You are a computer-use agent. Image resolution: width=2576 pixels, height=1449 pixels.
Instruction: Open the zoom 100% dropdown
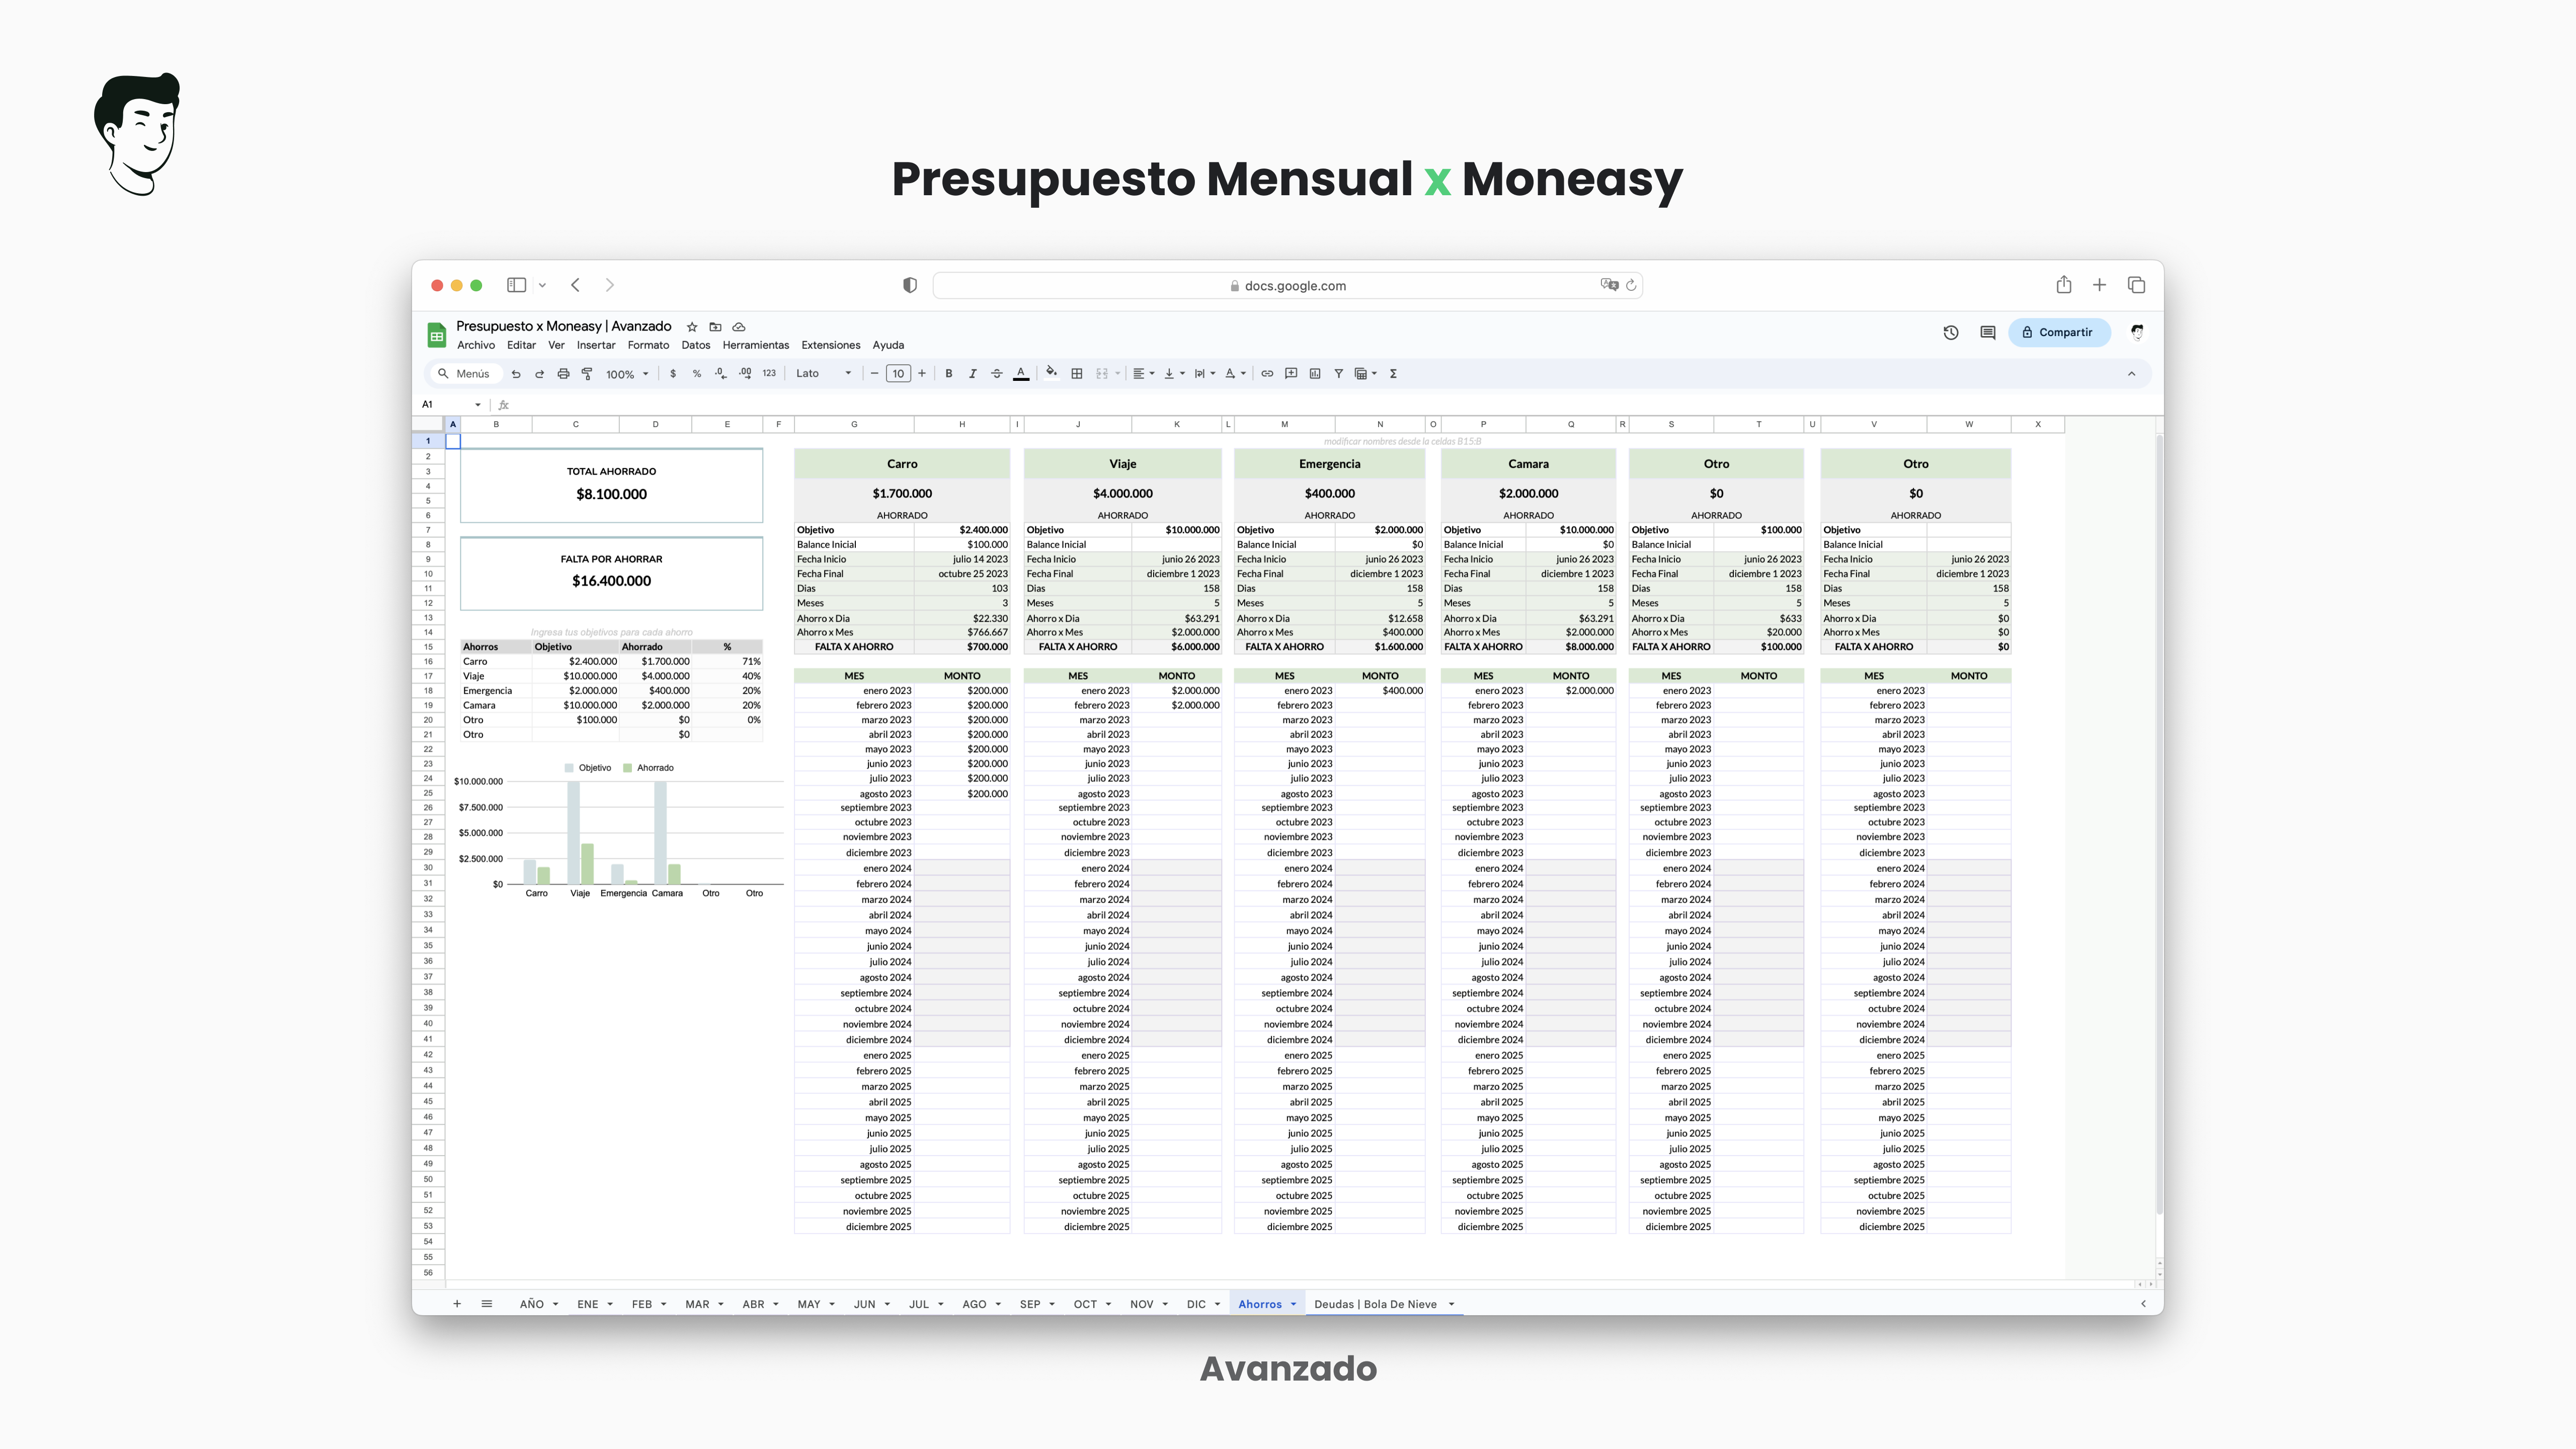pyautogui.click(x=627, y=374)
